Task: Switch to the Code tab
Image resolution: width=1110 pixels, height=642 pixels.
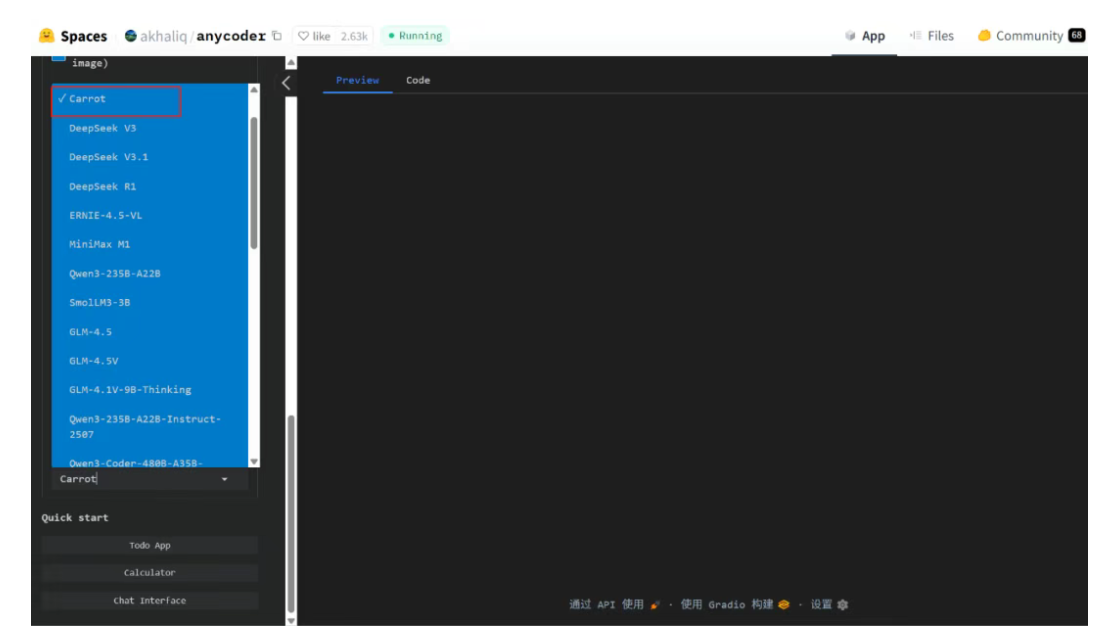Action: (418, 81)
